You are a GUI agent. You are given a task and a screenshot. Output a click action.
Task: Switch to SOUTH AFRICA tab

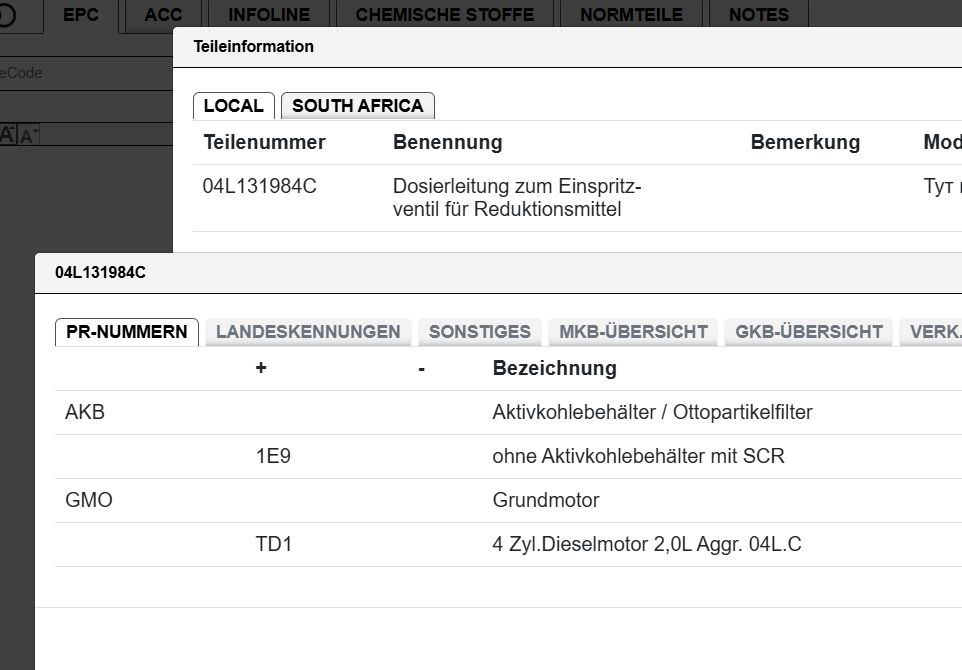pyautogui.click(x=358, y=106)
